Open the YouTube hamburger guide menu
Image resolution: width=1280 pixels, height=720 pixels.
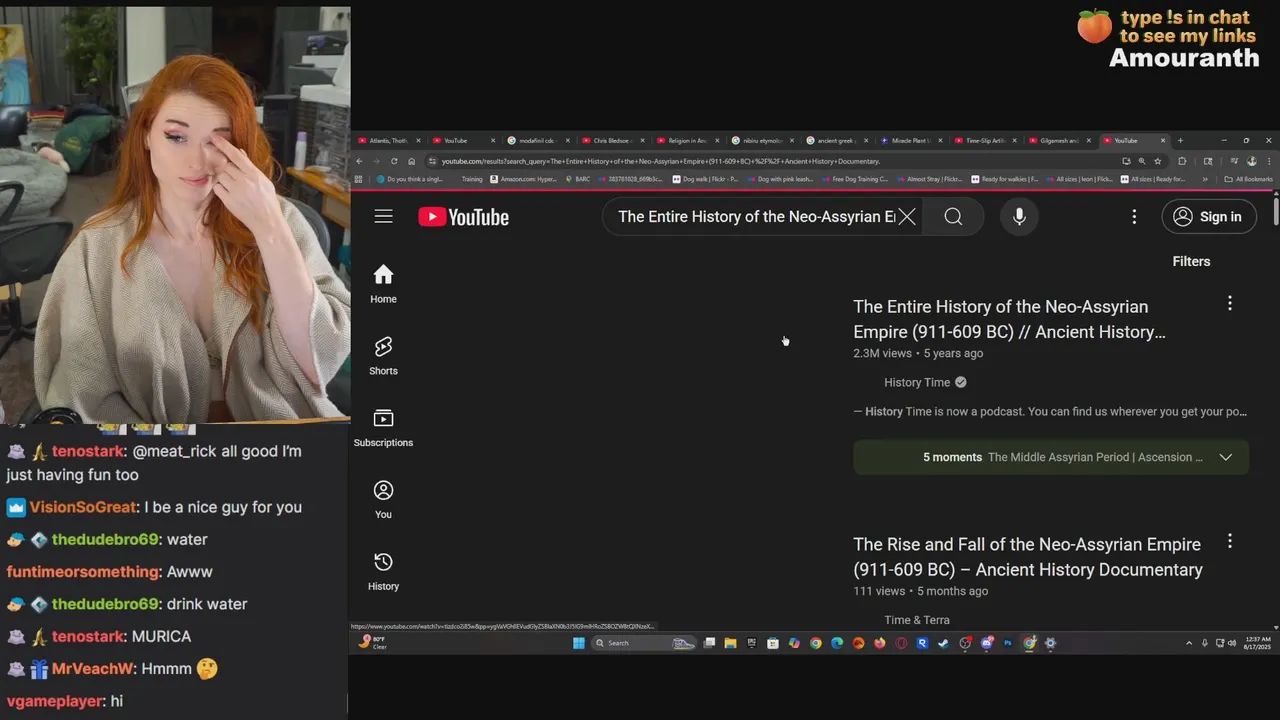pos(383,216)
